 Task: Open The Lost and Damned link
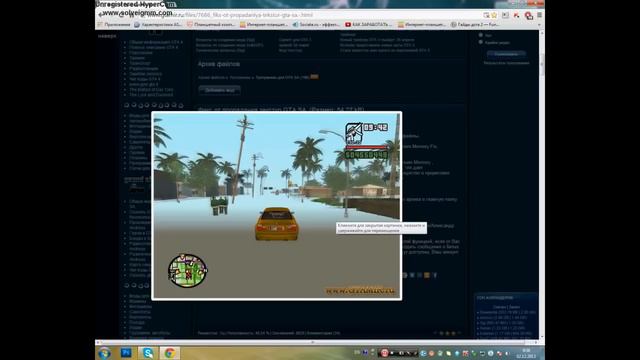(x=151, y=95)
